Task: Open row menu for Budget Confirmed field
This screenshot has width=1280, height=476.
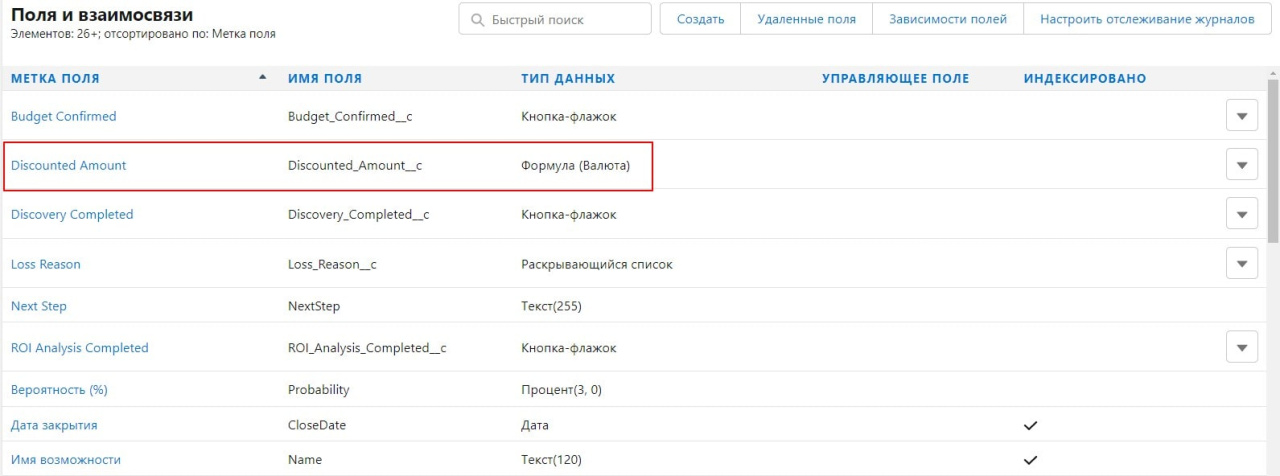Action: pyautogui.click(x=1241, y=116)
